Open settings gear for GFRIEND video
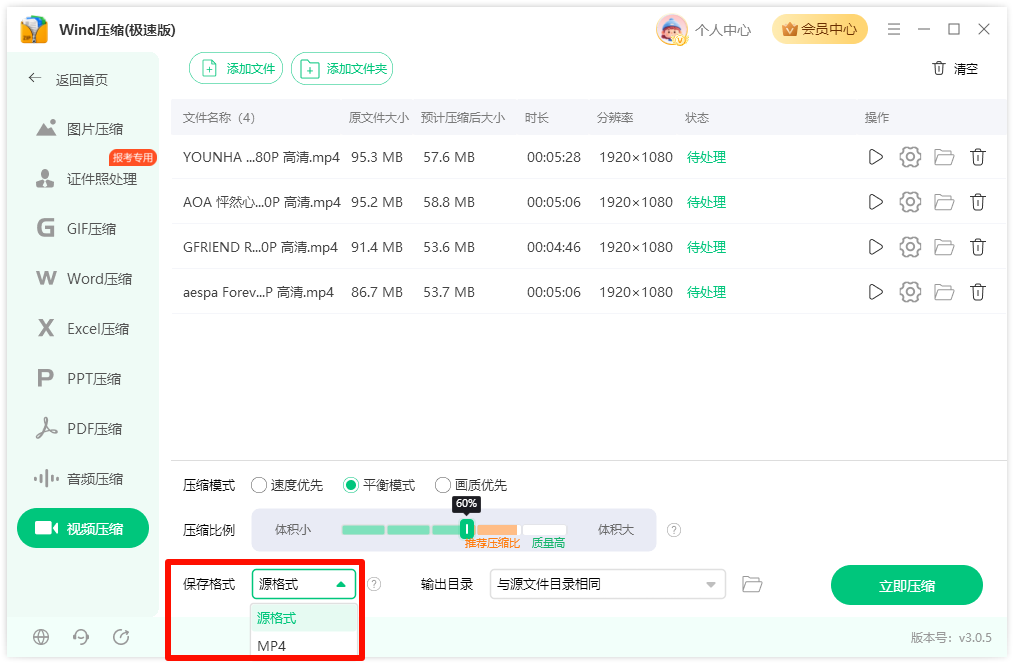This screenshot has height=664, width=1014. tap(910, 247)
